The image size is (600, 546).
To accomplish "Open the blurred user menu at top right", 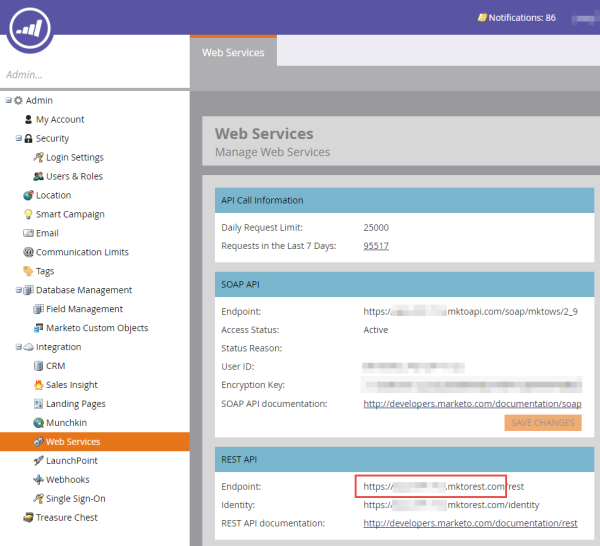I will point(585,18).
